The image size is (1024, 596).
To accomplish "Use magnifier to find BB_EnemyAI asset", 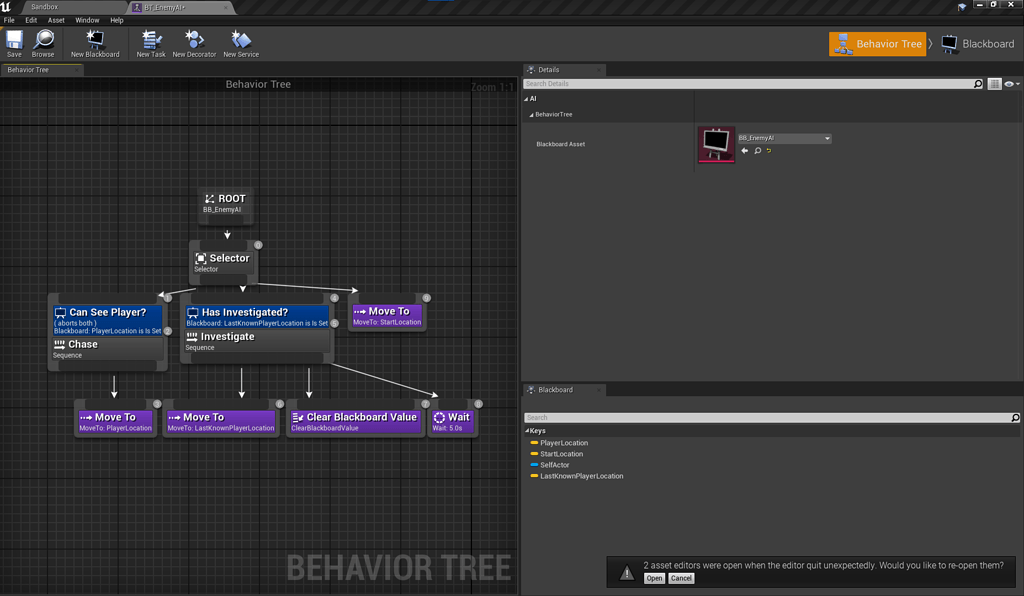I will [758, 151].
